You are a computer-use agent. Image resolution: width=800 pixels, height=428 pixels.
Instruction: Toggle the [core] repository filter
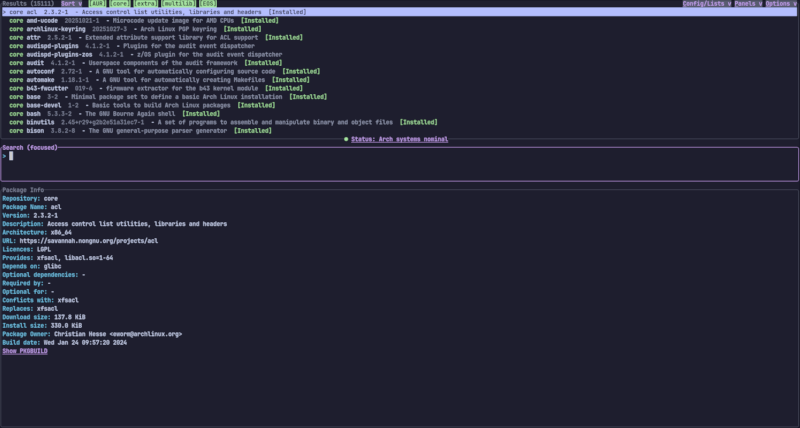point(120,4)
